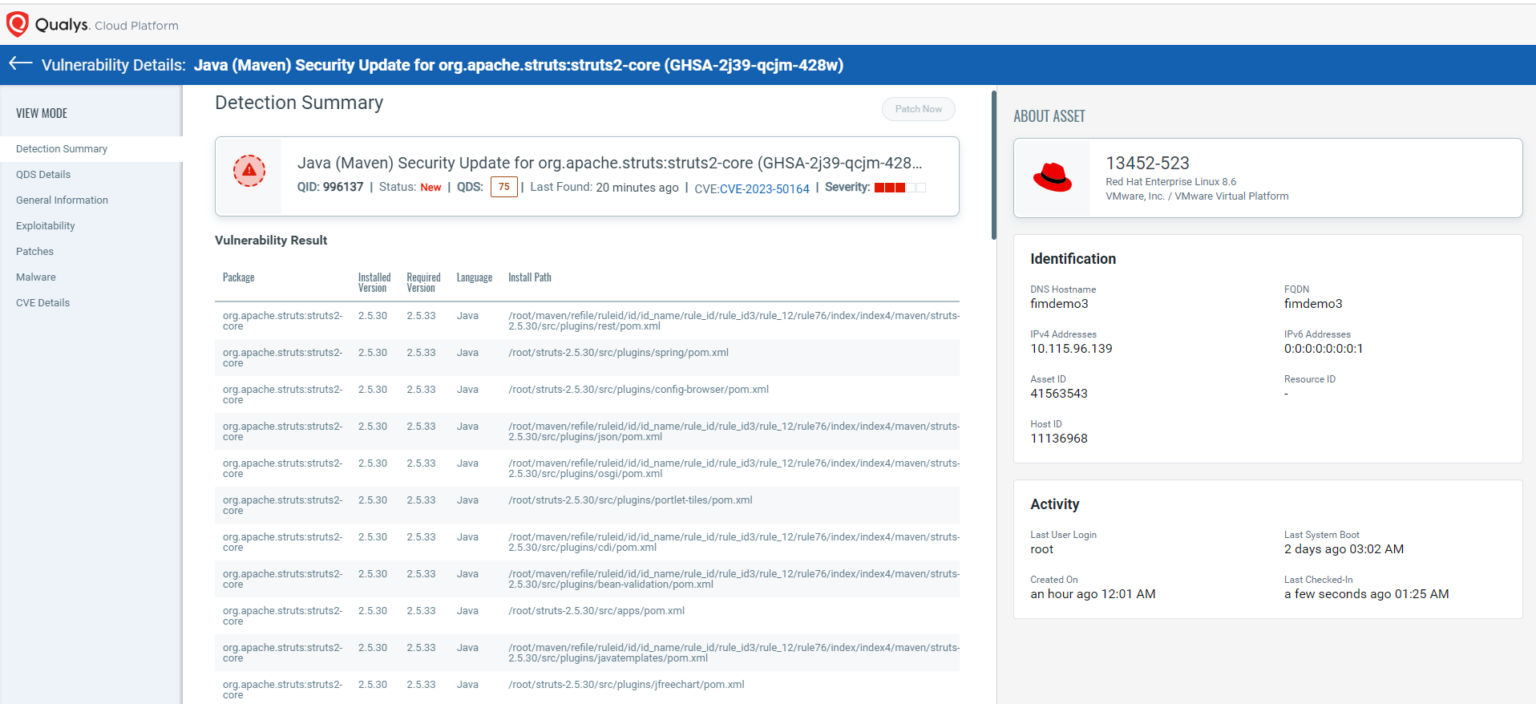This screenshot has height=704, width=1536.
Task: Click the Patch Now button
Action: [918, 109]
